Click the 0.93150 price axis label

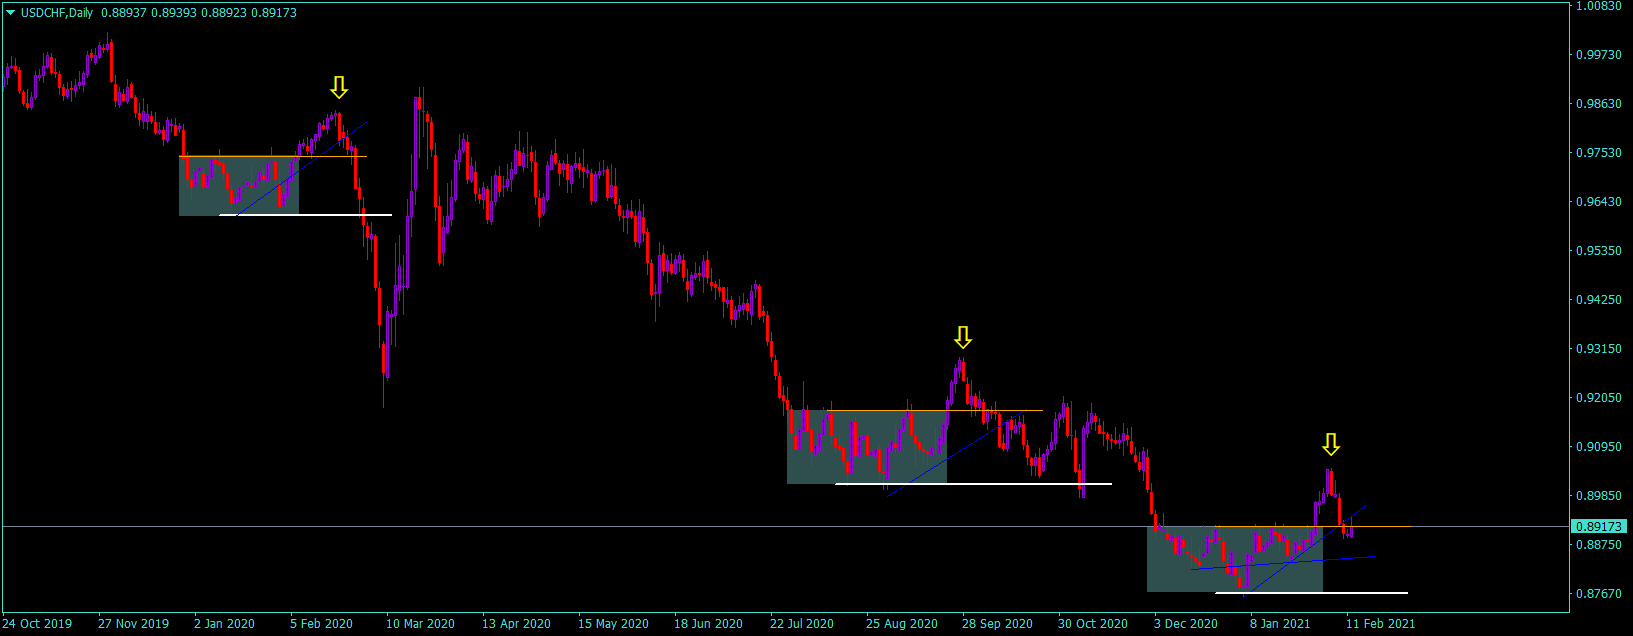[x=1598, y=349]
